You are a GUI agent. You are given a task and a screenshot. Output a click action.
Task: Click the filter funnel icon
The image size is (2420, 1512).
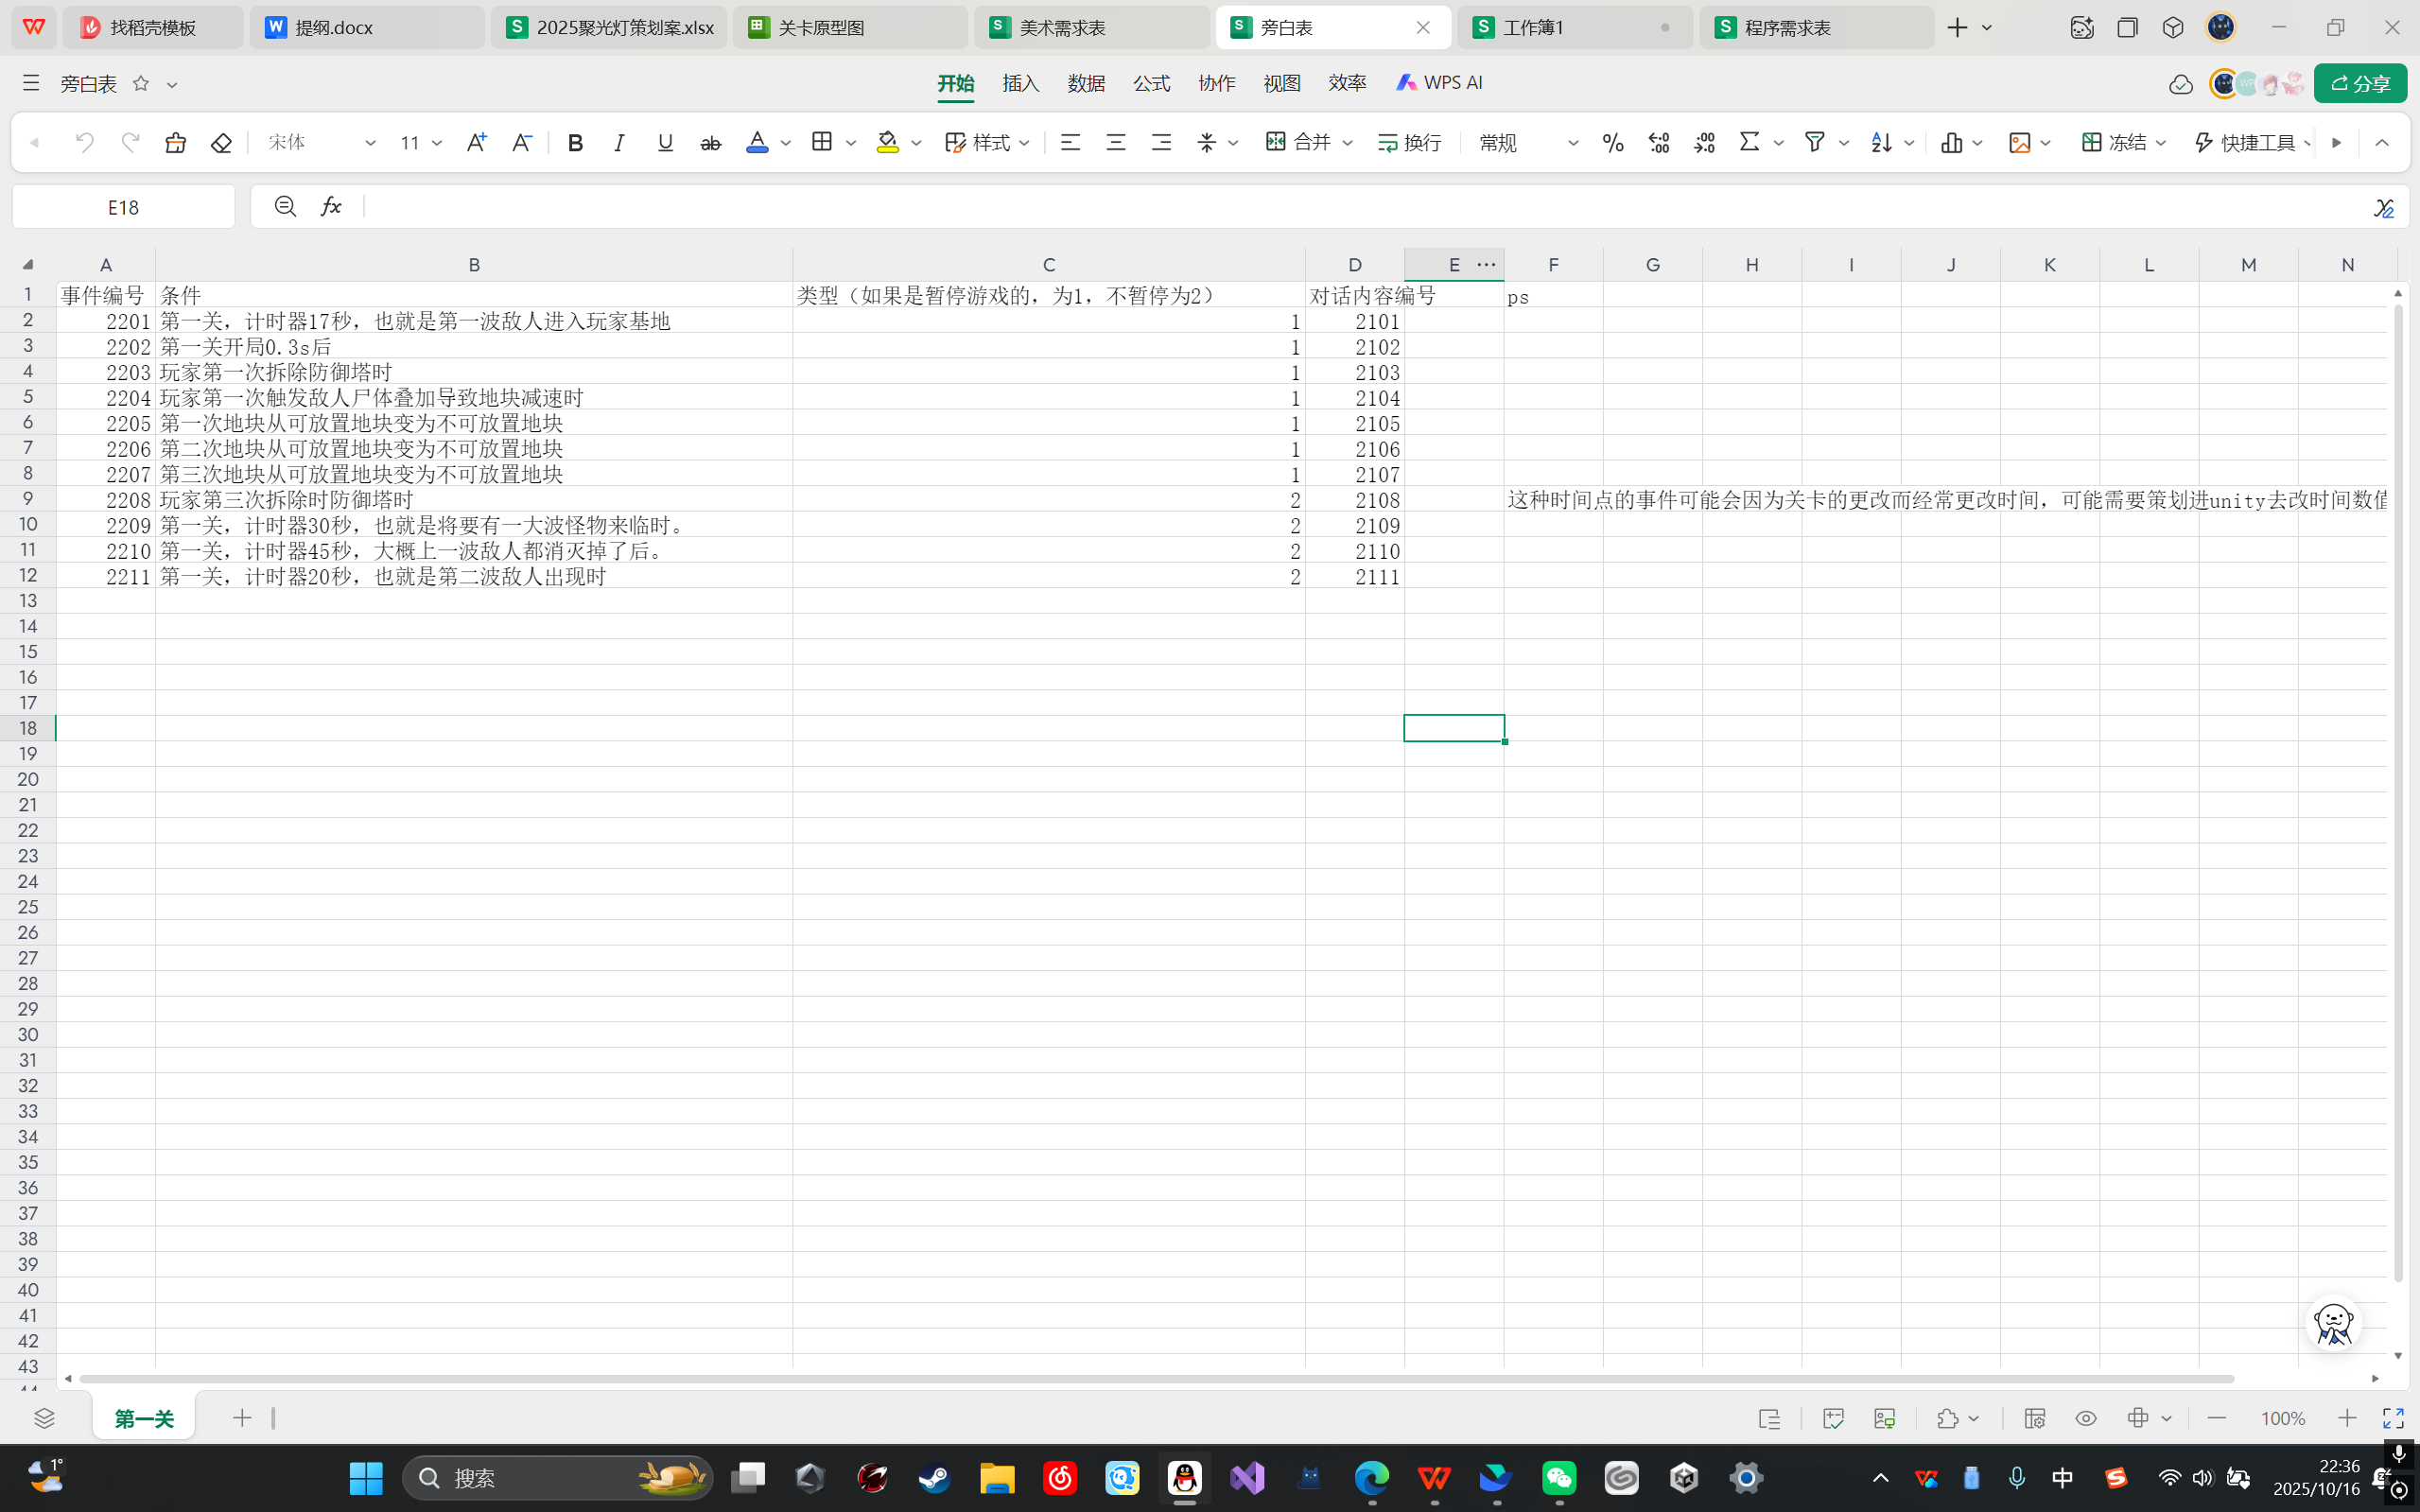click(1814, 143)
